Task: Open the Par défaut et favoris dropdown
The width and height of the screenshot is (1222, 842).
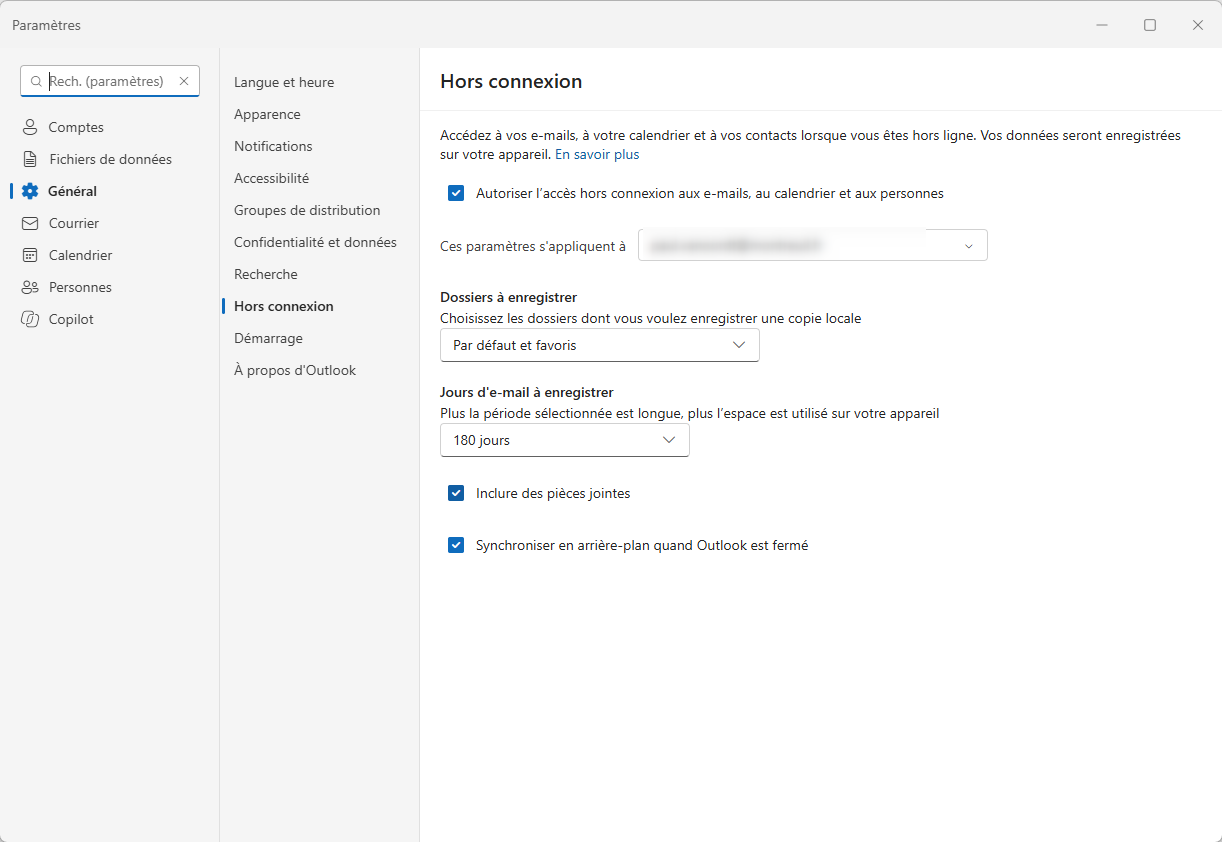Action: pos(600,345)
